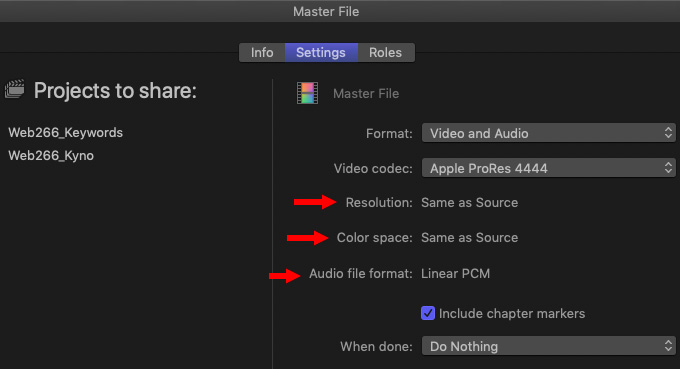The image size is (680, 369).
Task: Click the Master File filmstrip icon
Action: click(307, 93)
